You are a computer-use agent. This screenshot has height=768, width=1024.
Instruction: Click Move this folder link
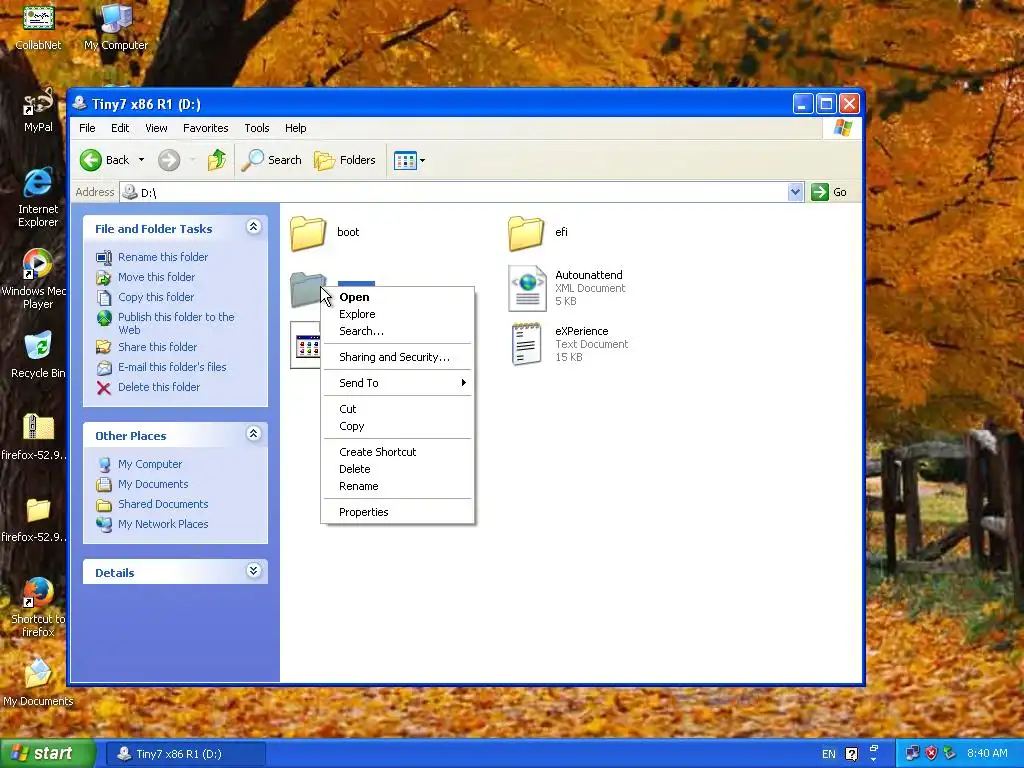coord(156,277)
